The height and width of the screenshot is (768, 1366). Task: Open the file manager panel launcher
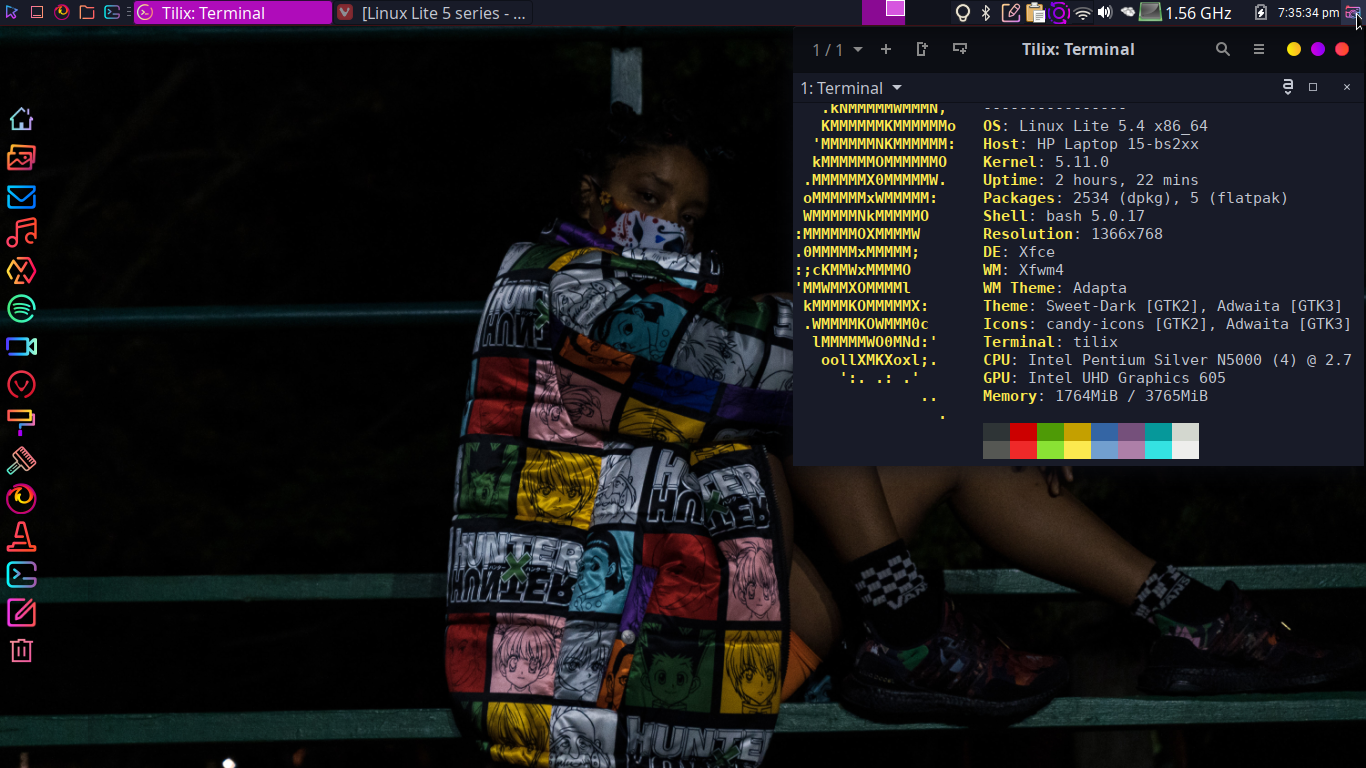coord(87,12)
